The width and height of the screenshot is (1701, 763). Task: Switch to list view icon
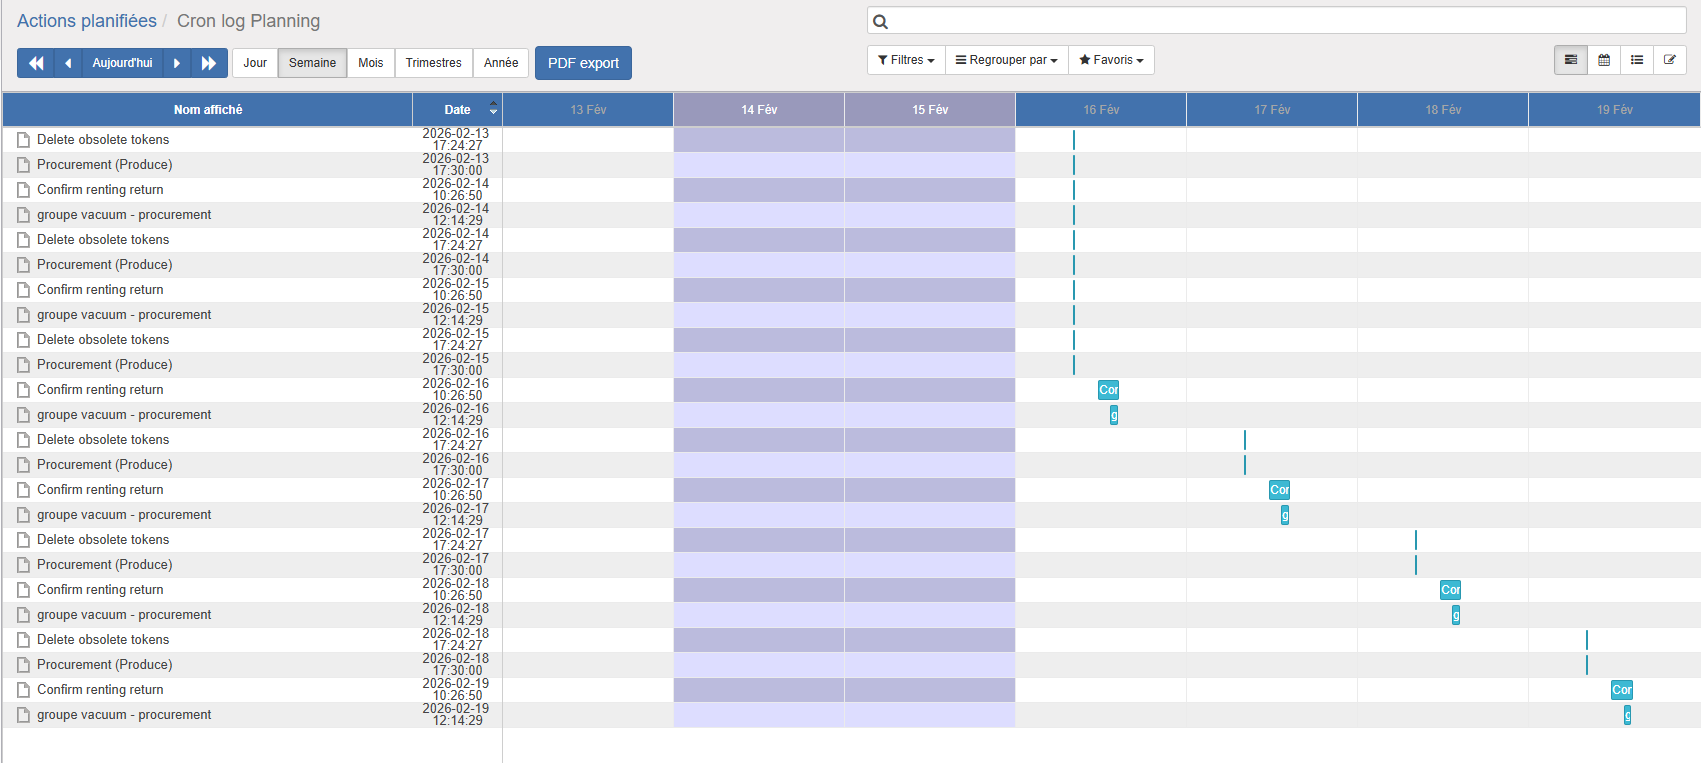1637,60
